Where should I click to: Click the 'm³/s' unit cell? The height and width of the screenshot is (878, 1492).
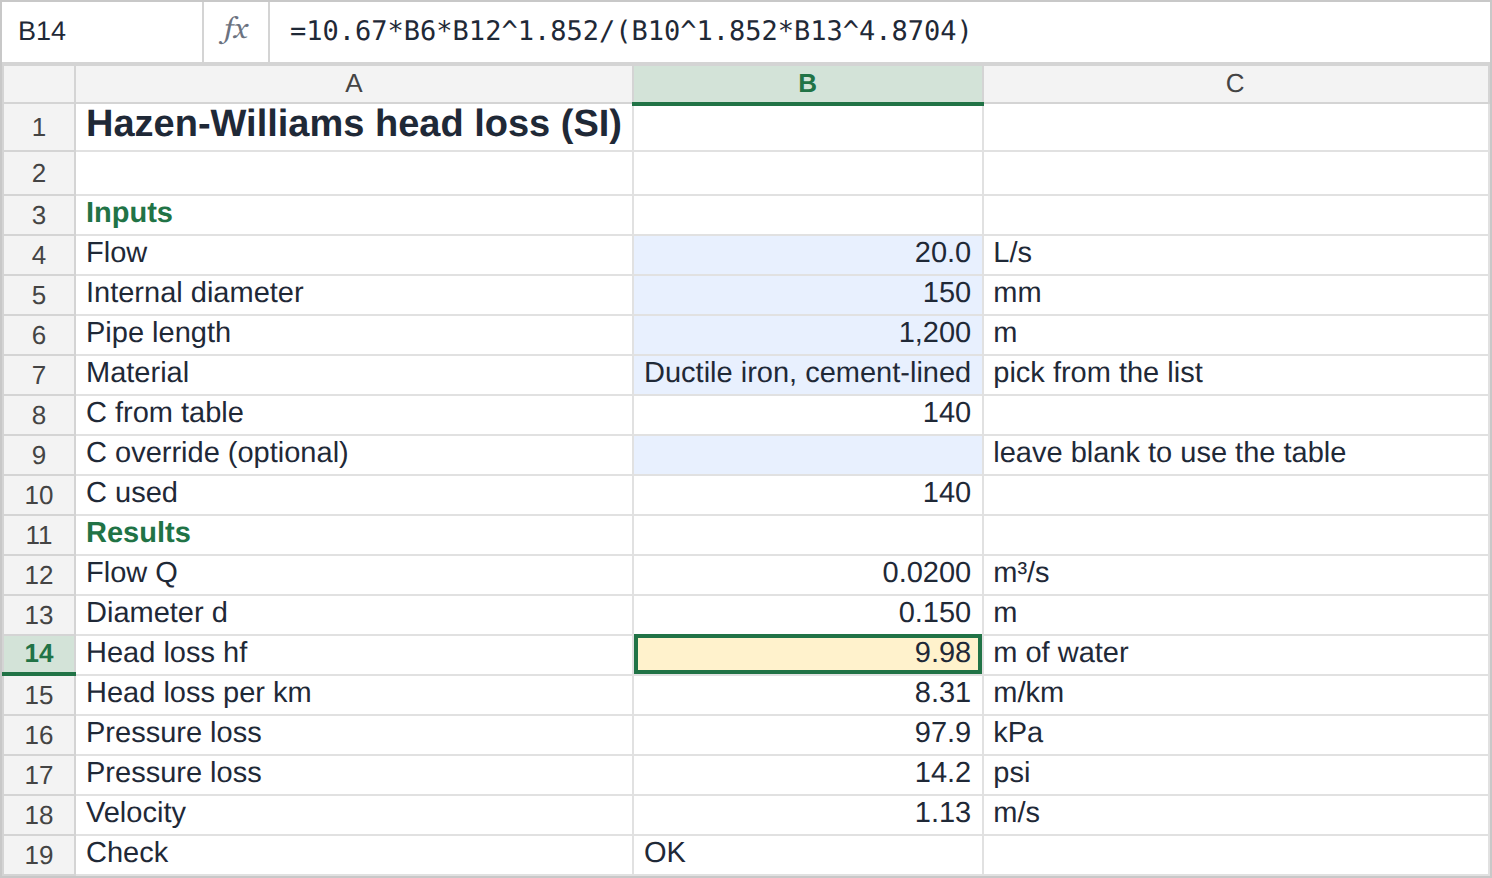(1236, 574)
